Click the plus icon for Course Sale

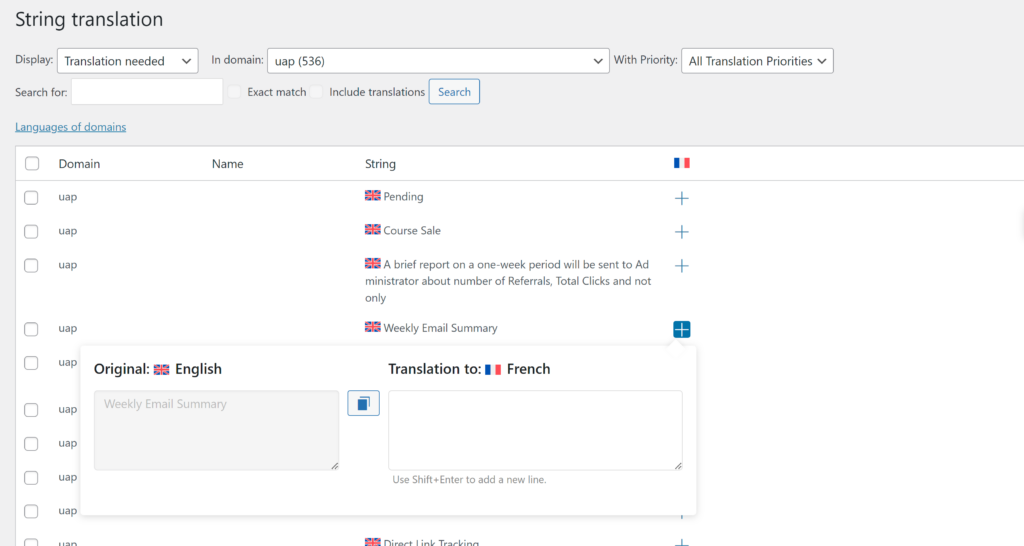pos(681,232)
